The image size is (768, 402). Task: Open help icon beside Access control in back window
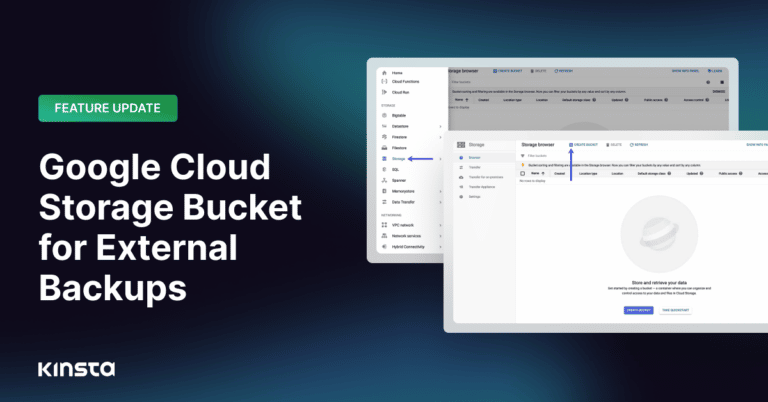tap(707, 100)
